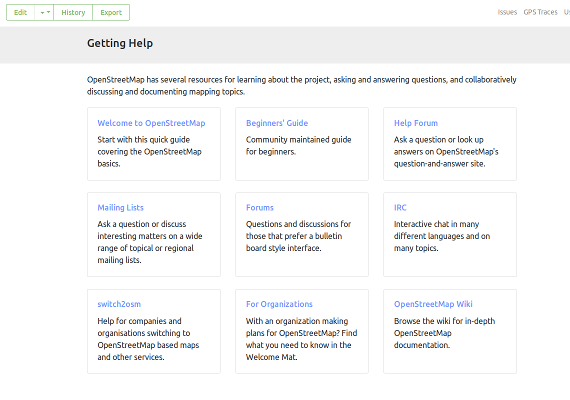Open the Forums link

(x=260, y=208)
